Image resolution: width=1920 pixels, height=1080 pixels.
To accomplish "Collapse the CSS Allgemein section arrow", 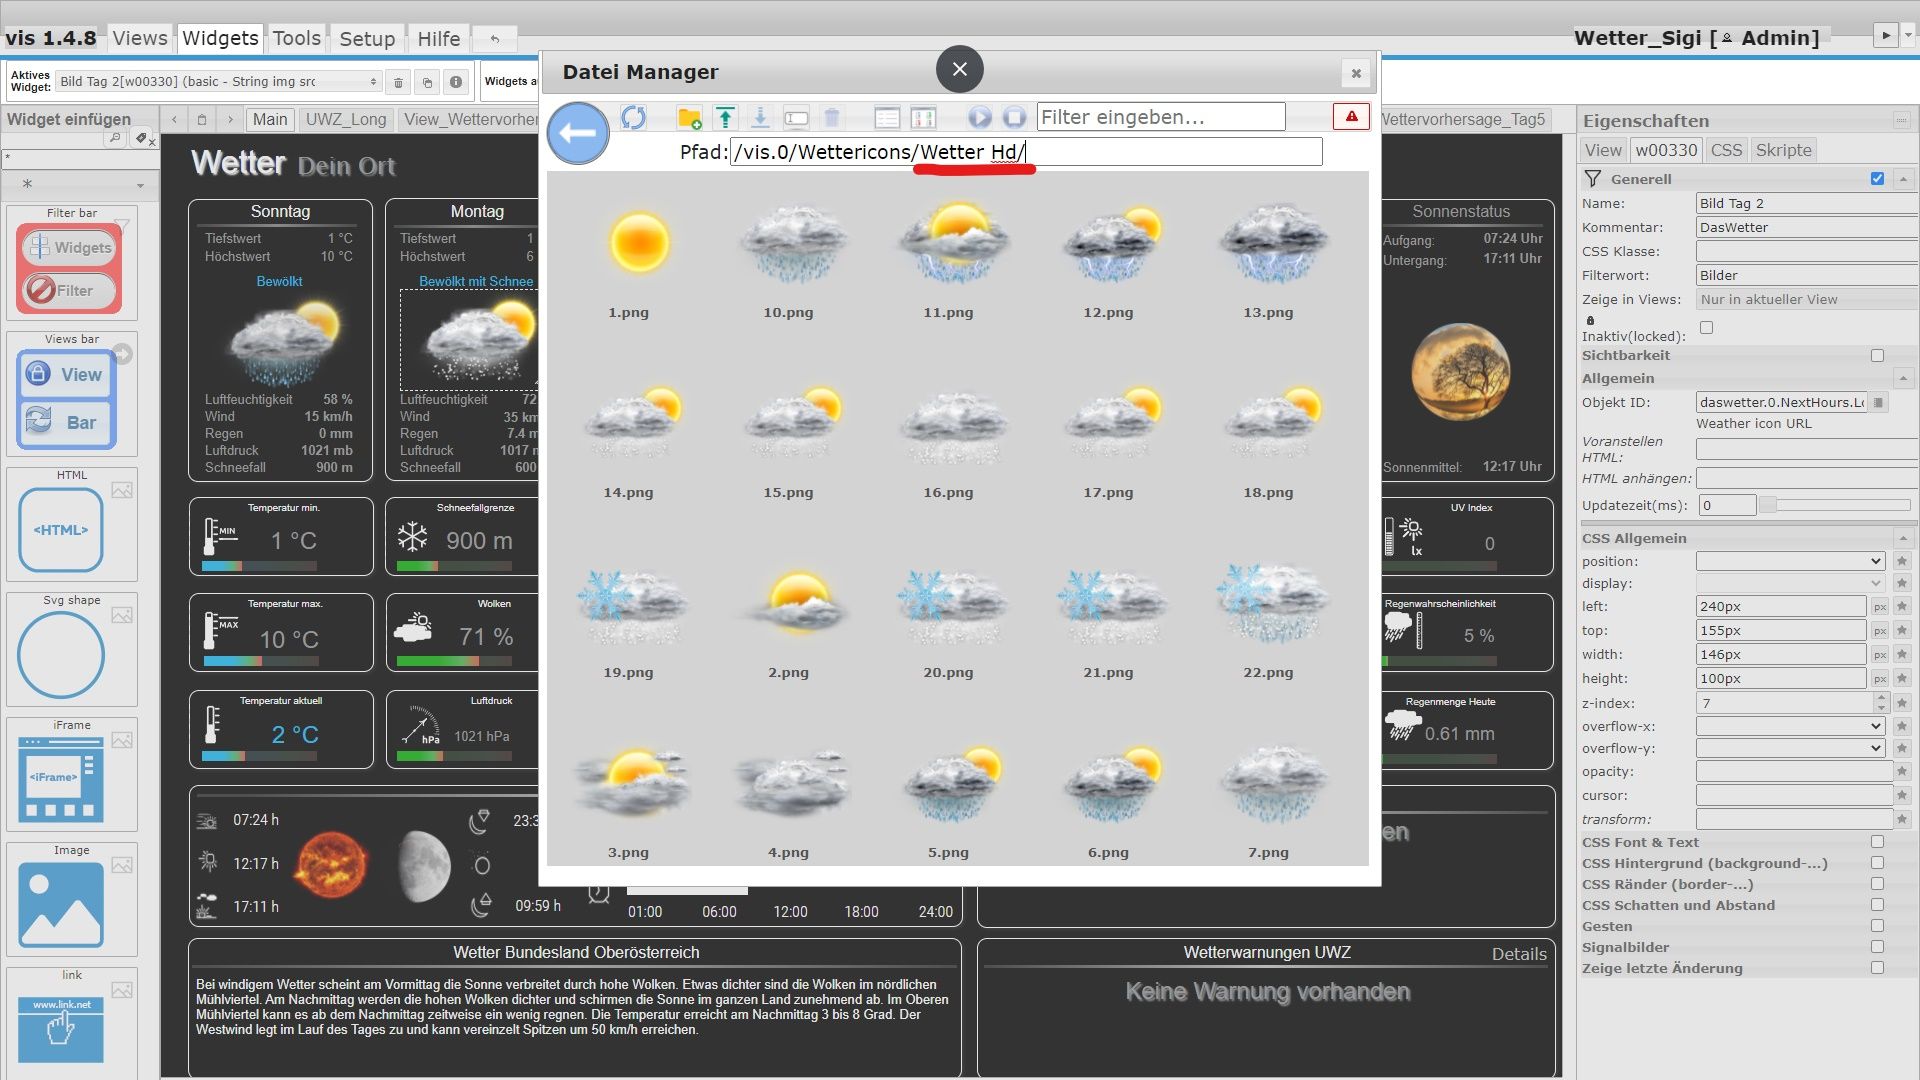I will [1903, 538].
